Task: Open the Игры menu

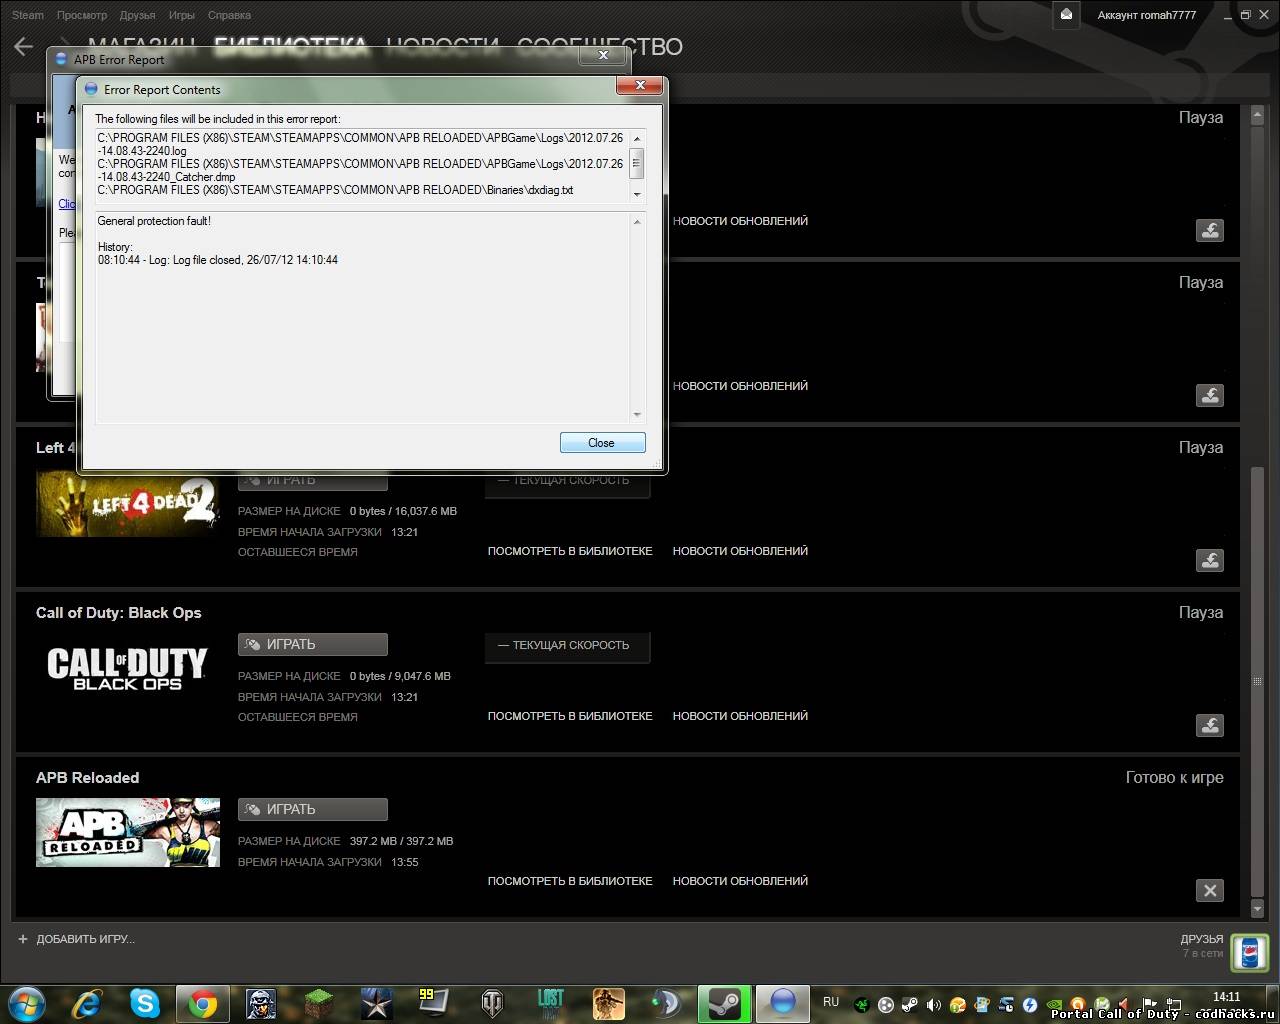Action: tap(182, 15)
